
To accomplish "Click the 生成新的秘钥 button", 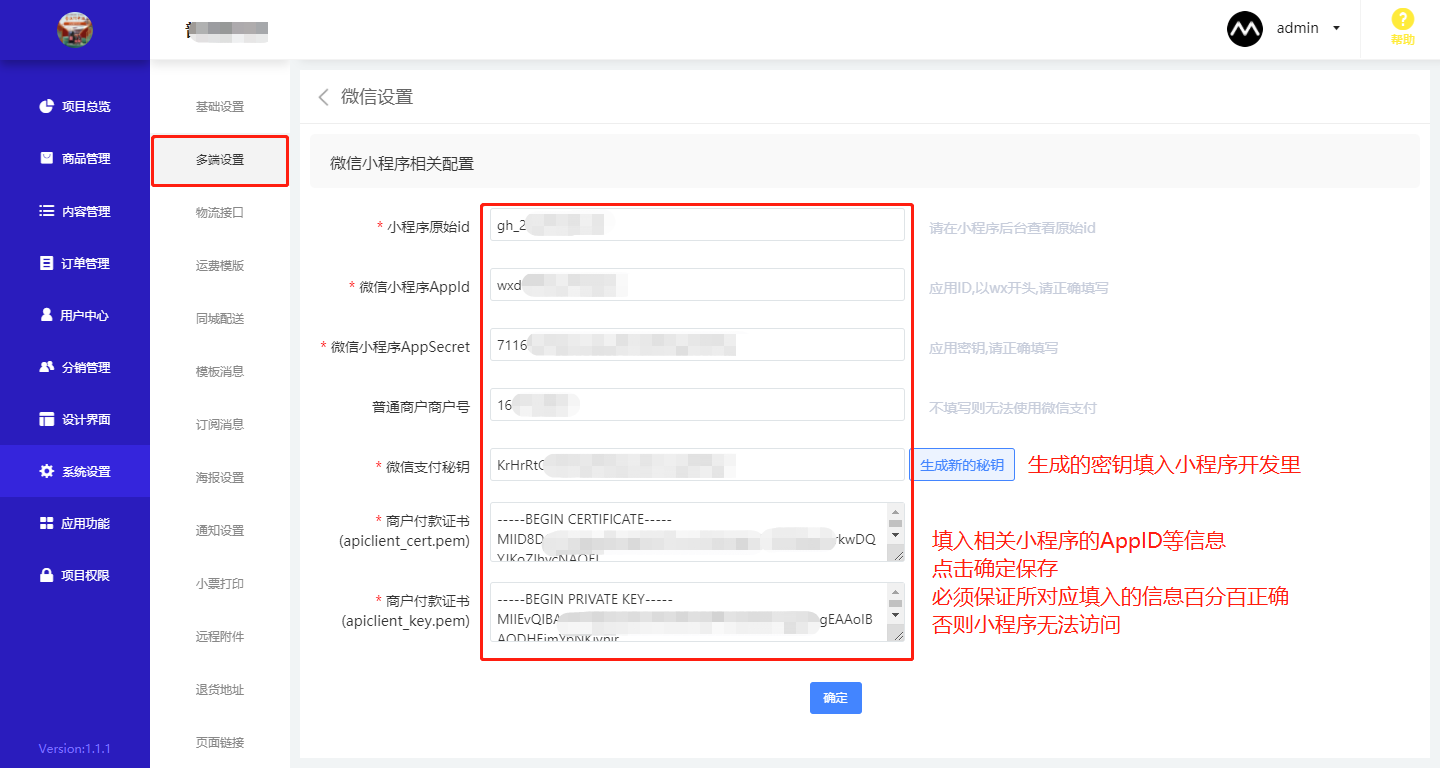I will (962, 465).
